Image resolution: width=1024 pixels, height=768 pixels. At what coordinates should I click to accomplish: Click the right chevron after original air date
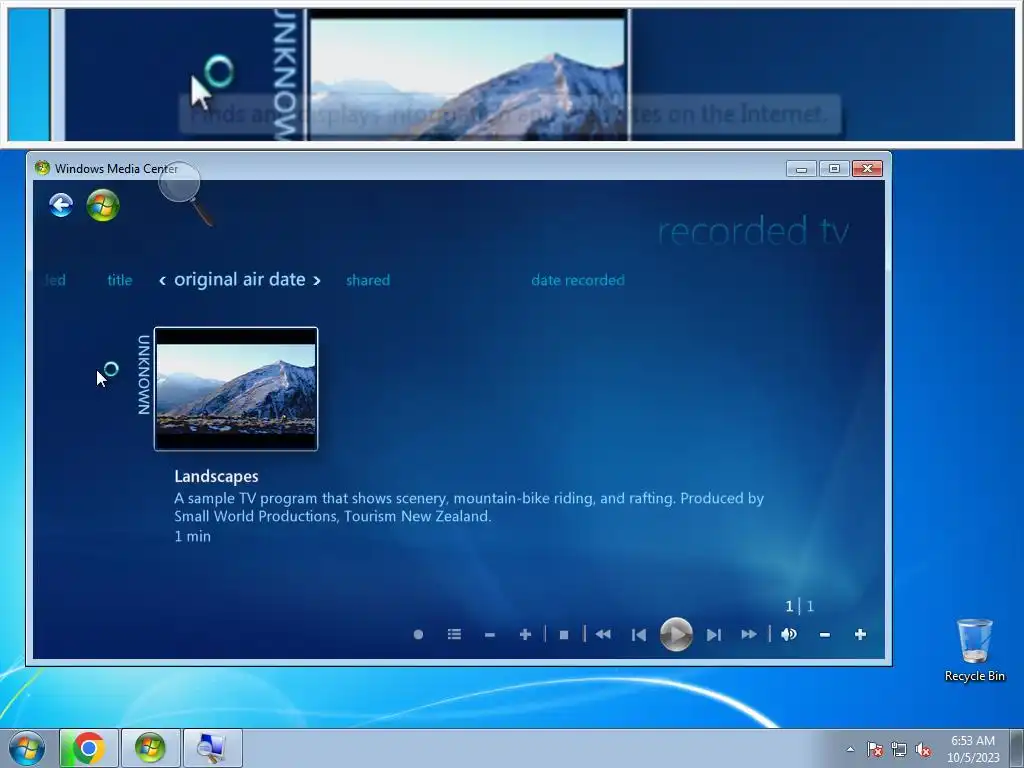[317, 280]
